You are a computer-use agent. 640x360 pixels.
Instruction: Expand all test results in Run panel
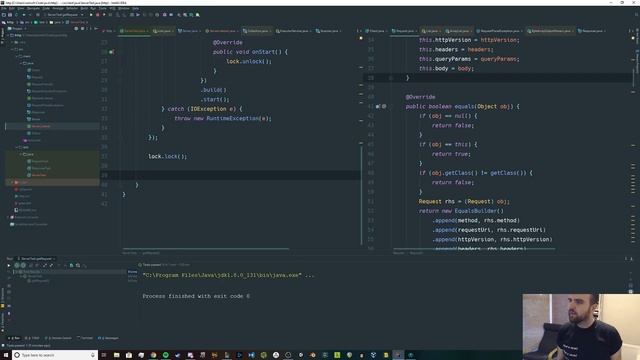click(45, 265)
